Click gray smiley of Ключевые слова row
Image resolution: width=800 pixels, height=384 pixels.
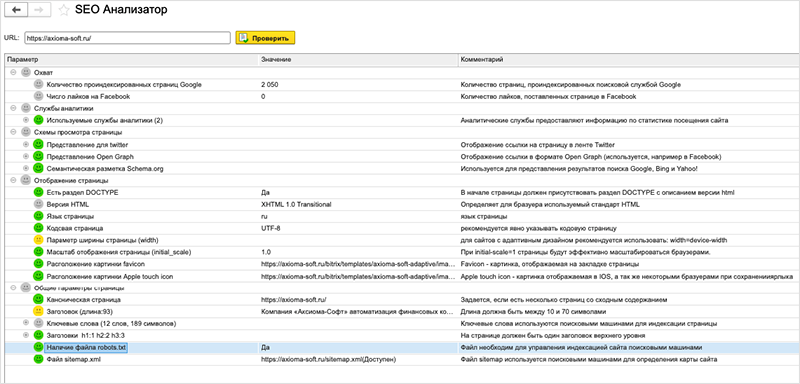click(x=38, y=323)
